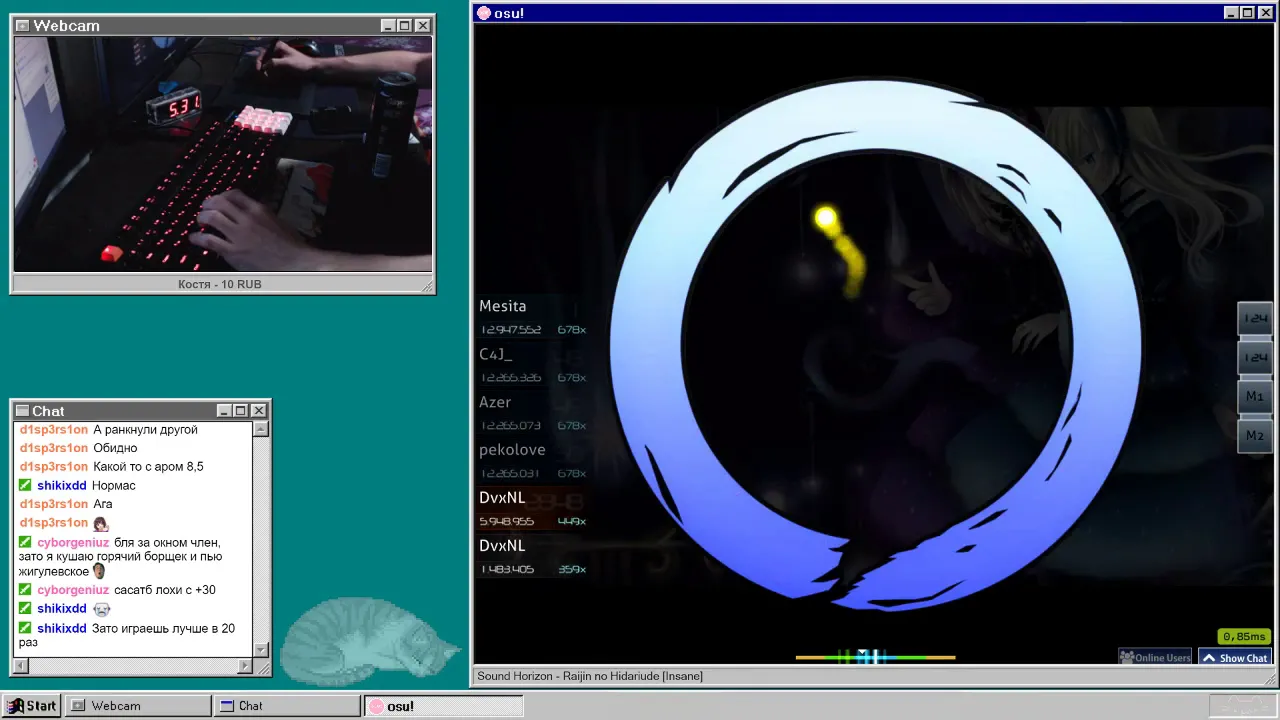This screenshot has height=720, width=1280.
Task: Click the sleeping pixel cat on desktop
Action: click(x=368, y=640)
